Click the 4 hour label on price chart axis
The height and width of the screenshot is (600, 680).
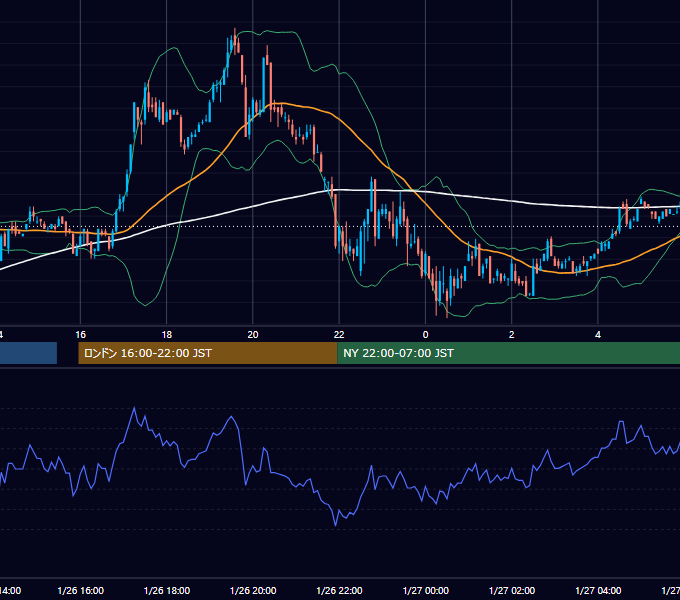click(x=598, y=335)
